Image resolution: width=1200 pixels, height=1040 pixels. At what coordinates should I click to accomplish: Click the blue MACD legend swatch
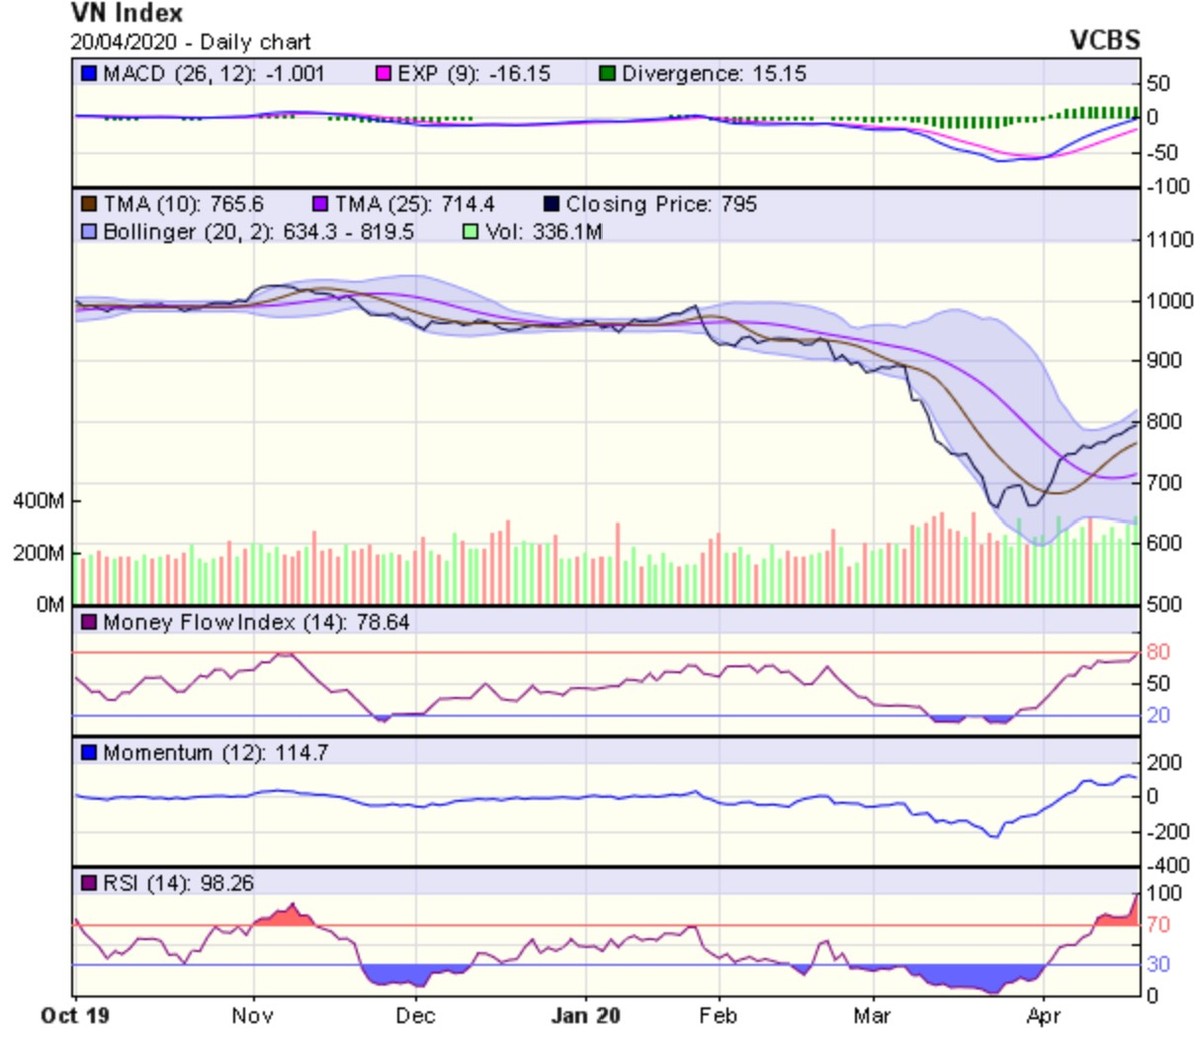89,74
